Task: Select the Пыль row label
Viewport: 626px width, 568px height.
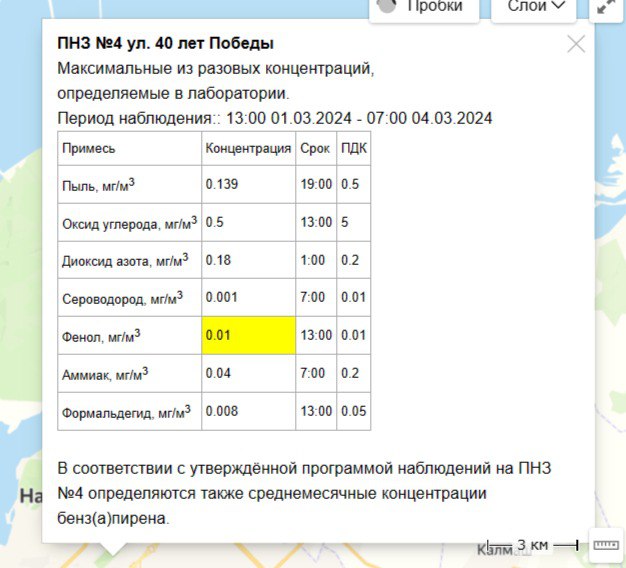Action: 98,185
